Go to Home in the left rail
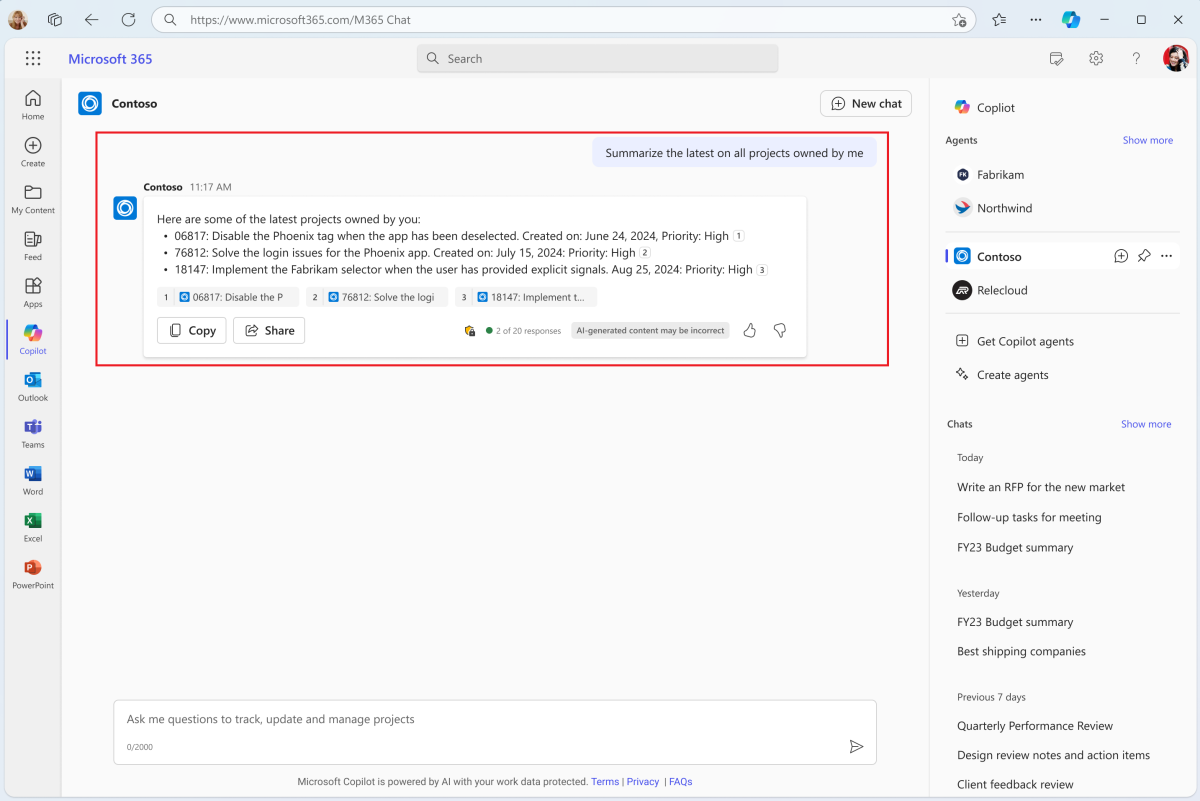This screenshot has height=801, width=1200. (33, 104)
